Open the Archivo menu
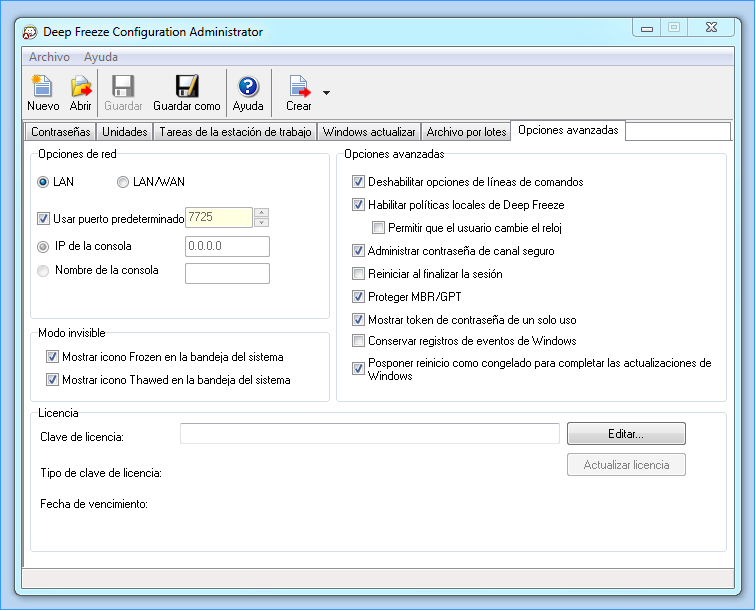Screen dimensions: 756x611 [x=49, y=57]
